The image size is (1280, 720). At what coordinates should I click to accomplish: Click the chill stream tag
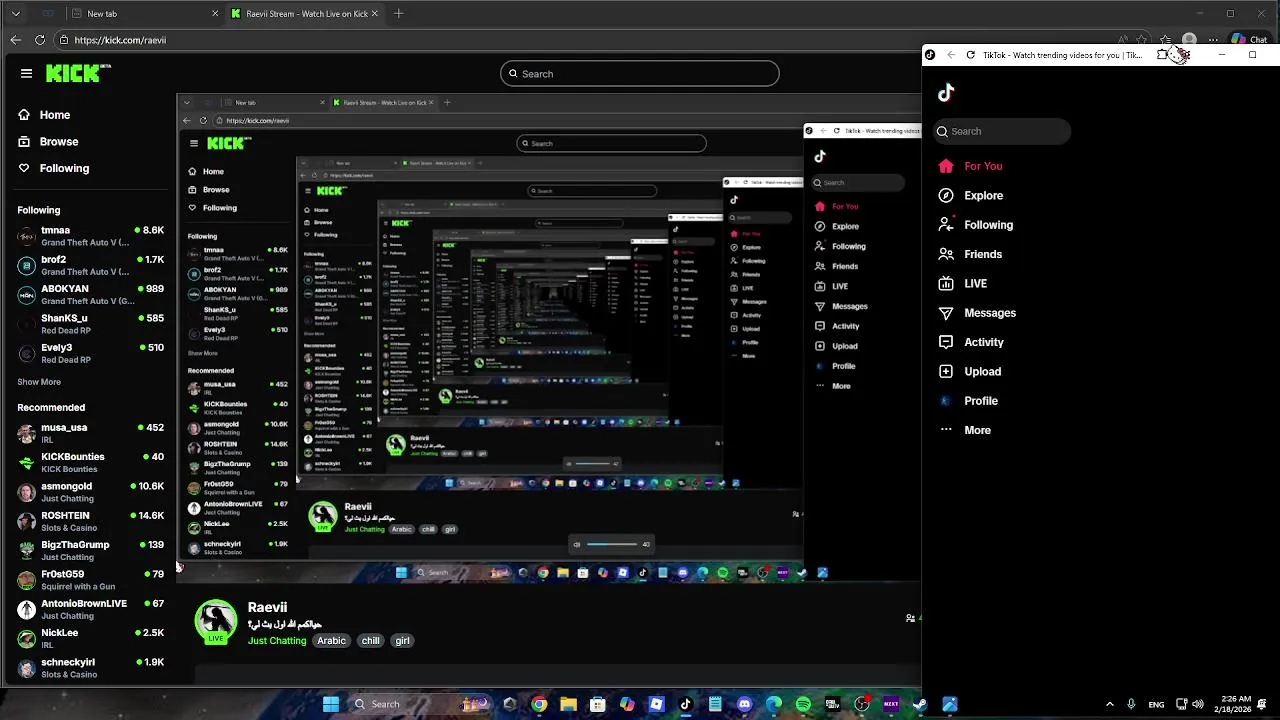click(371, 641)
